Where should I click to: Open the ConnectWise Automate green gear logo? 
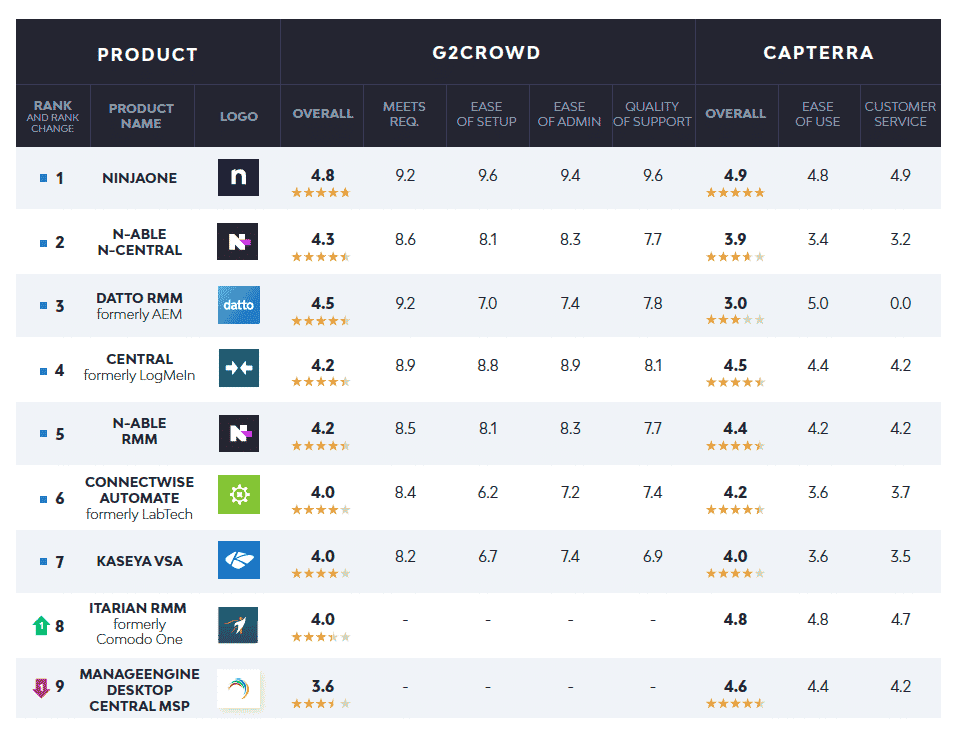(239, 495)
